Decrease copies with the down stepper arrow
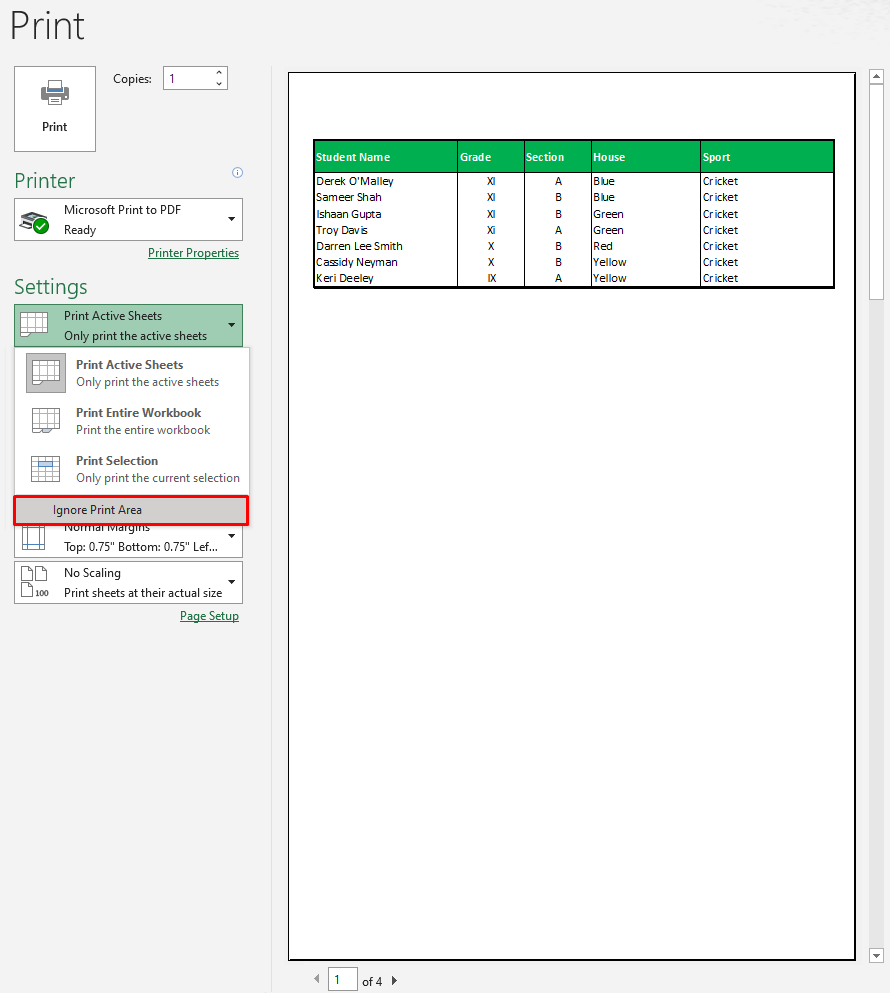 [x=218, y=83]
